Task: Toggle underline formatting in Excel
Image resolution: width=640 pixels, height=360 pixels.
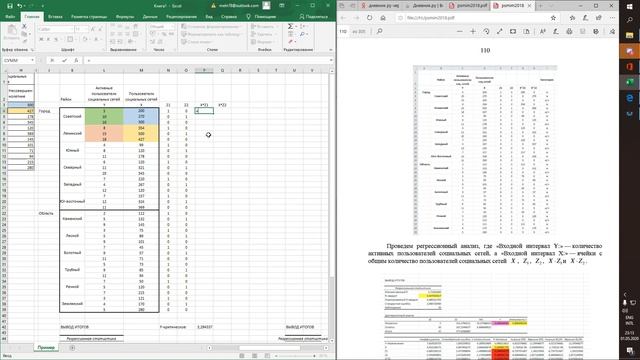Action: pos(56,39)
